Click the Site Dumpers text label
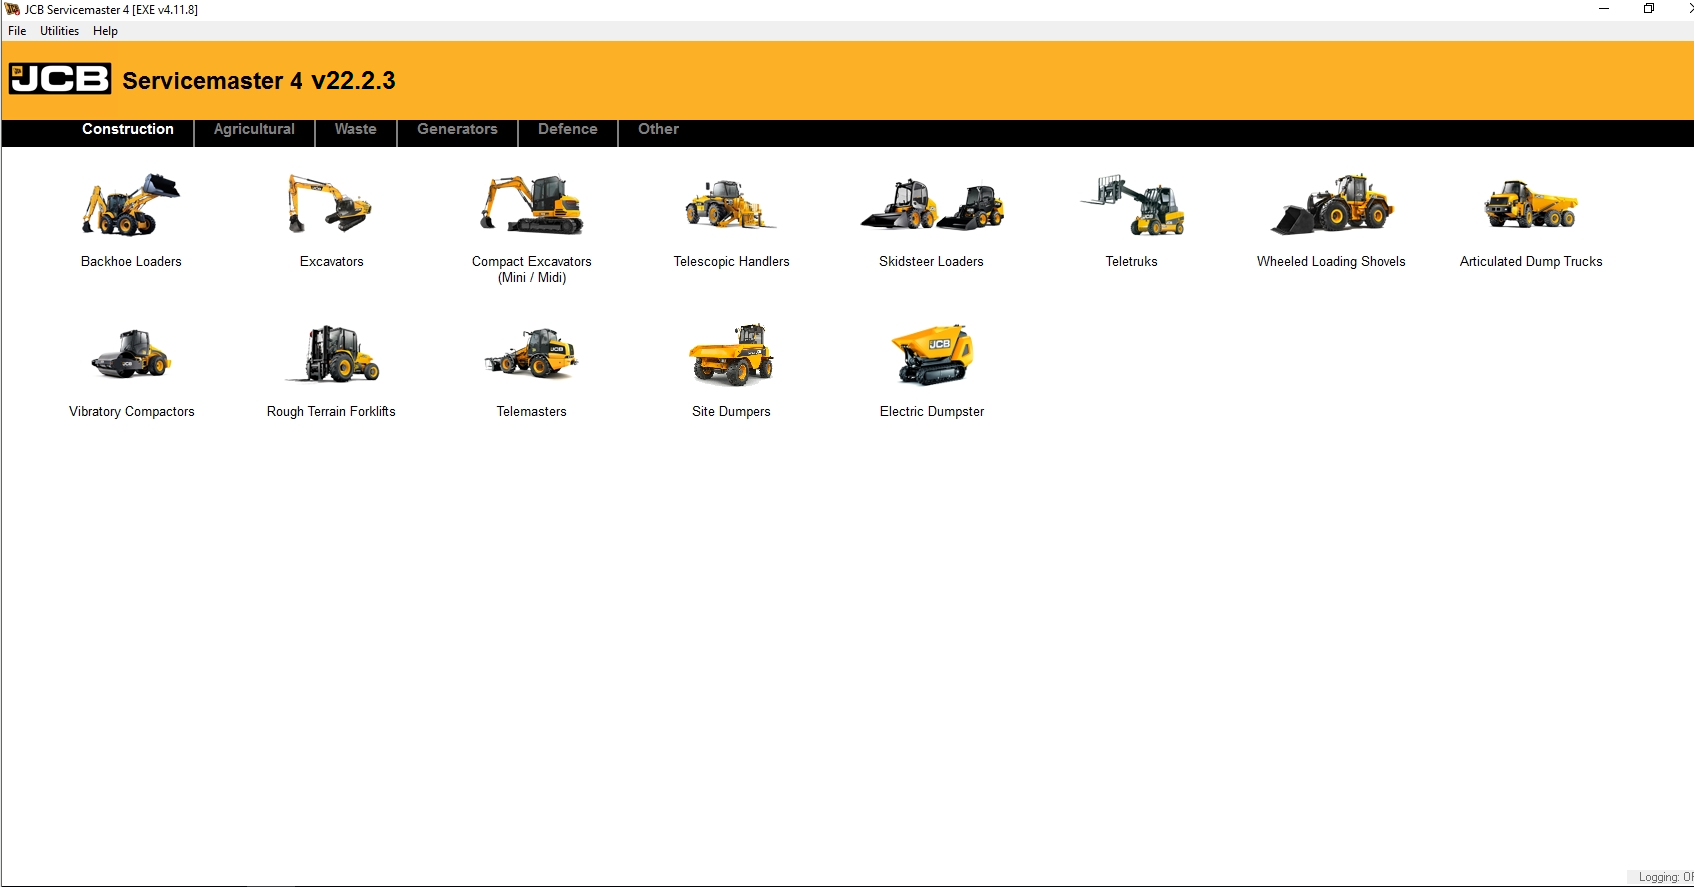The height and width of the screenshot is (890, 1696). tap(731, 412)
